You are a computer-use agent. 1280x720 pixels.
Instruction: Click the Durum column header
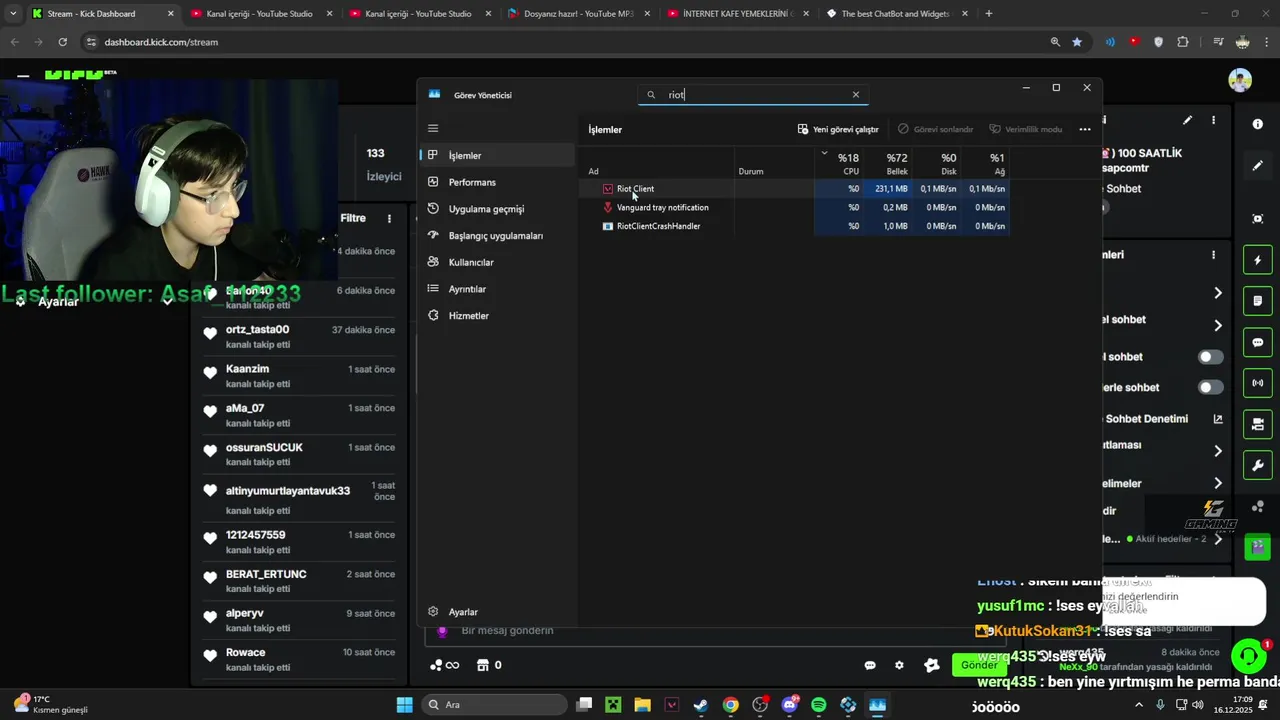point(775,164)
